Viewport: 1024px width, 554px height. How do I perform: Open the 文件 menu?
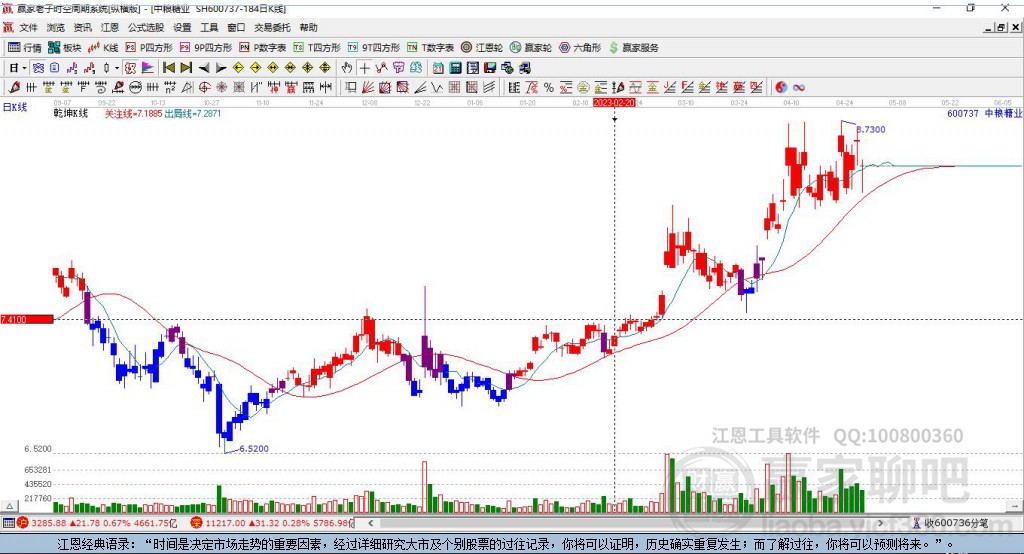28,27
